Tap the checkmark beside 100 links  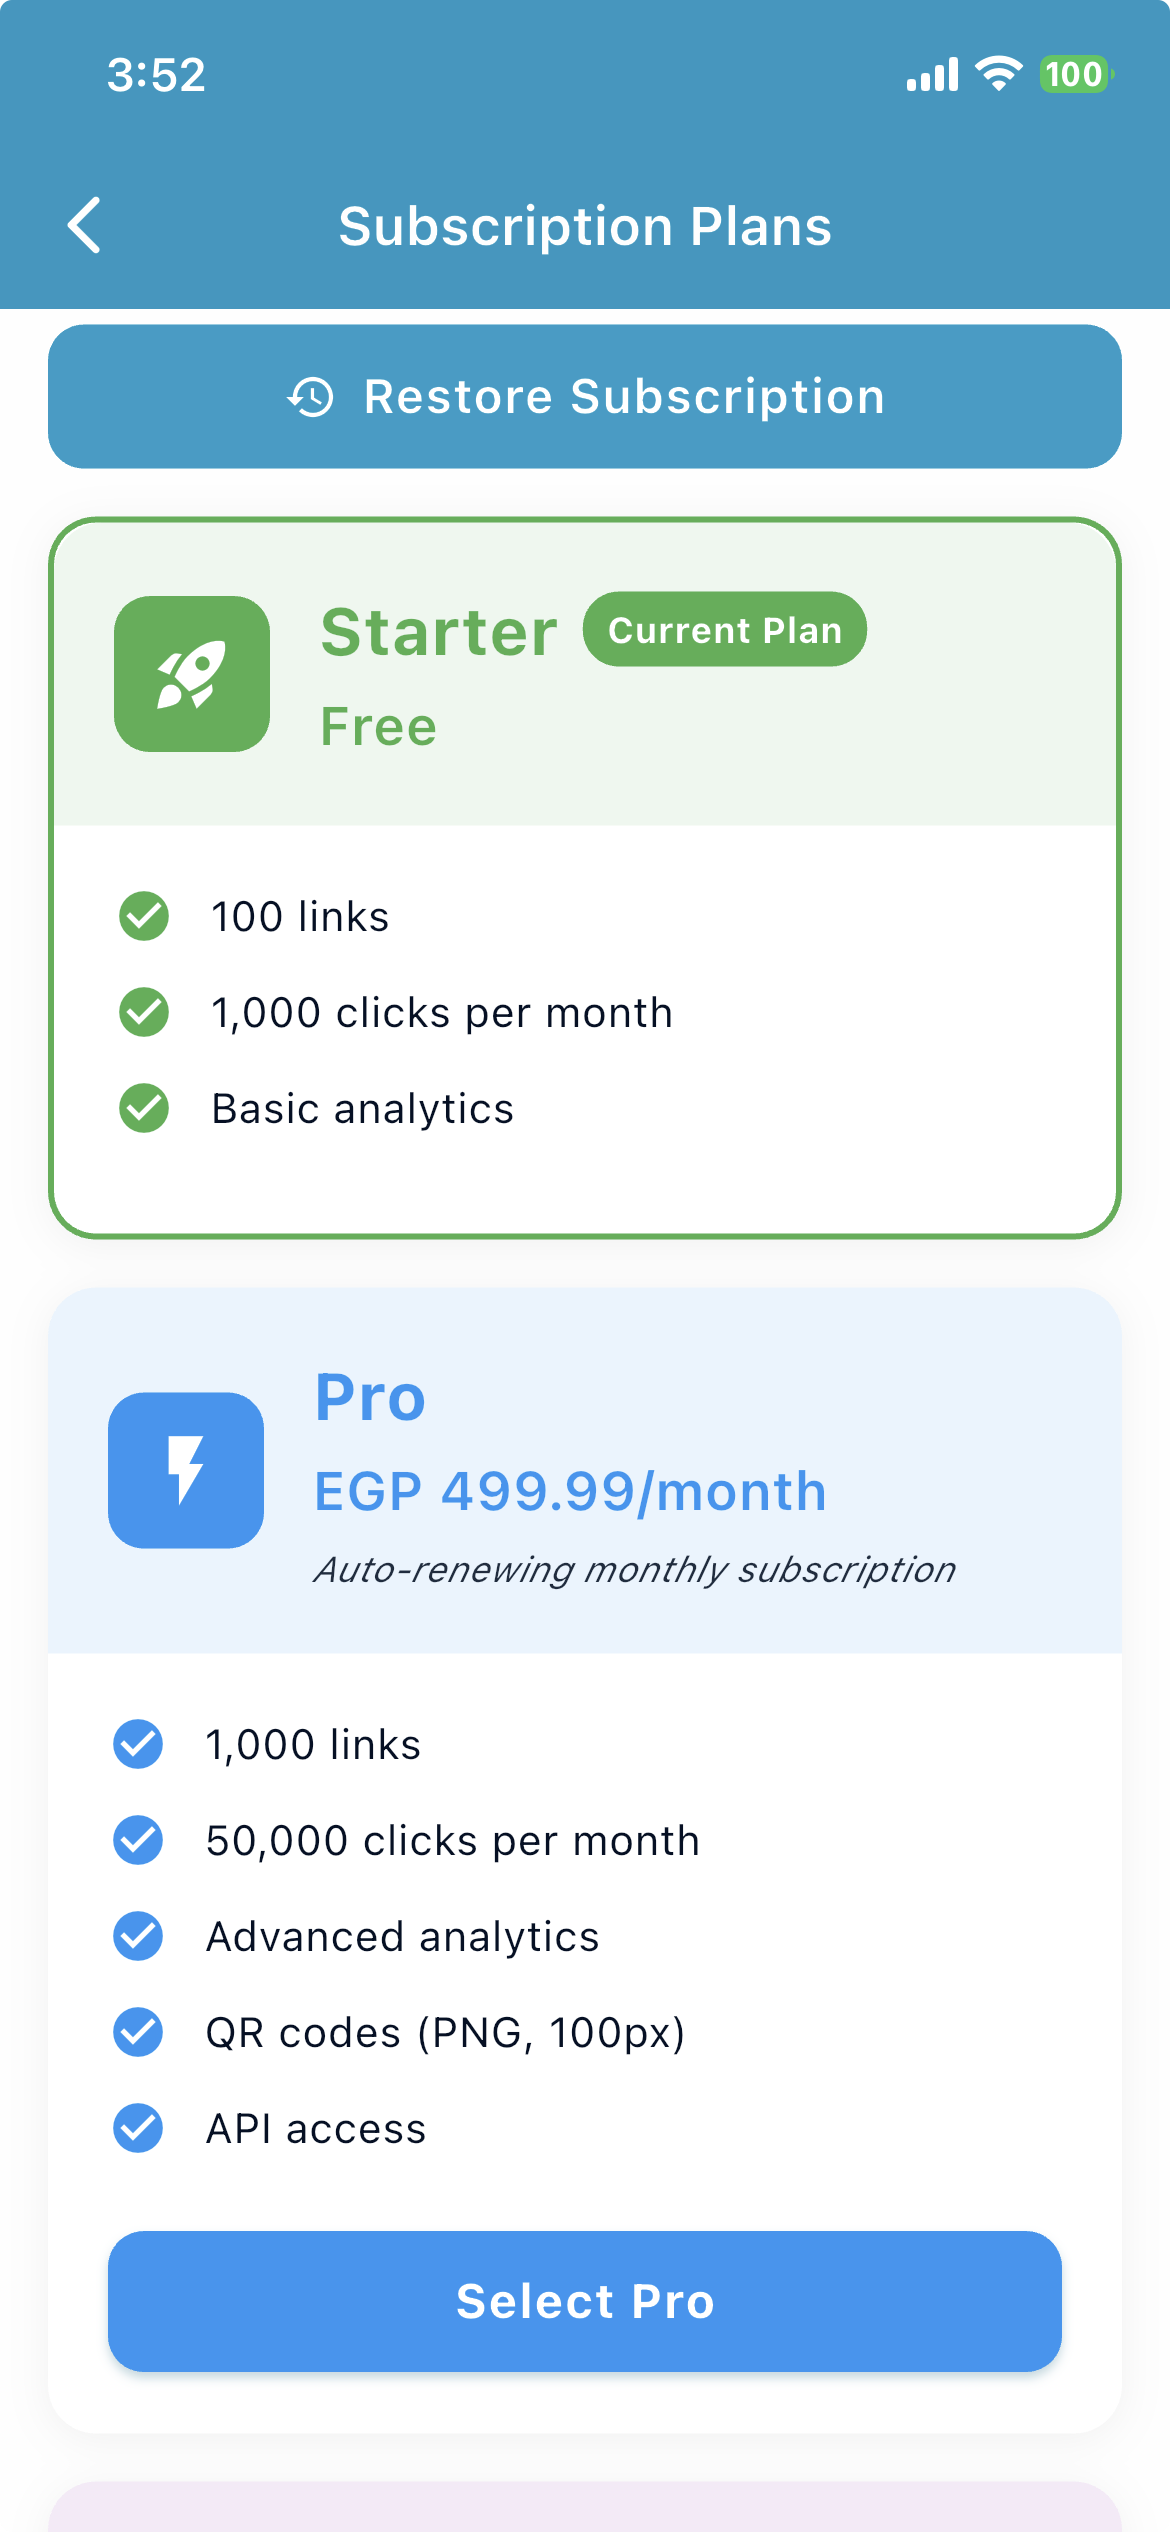tap(144, 916)
